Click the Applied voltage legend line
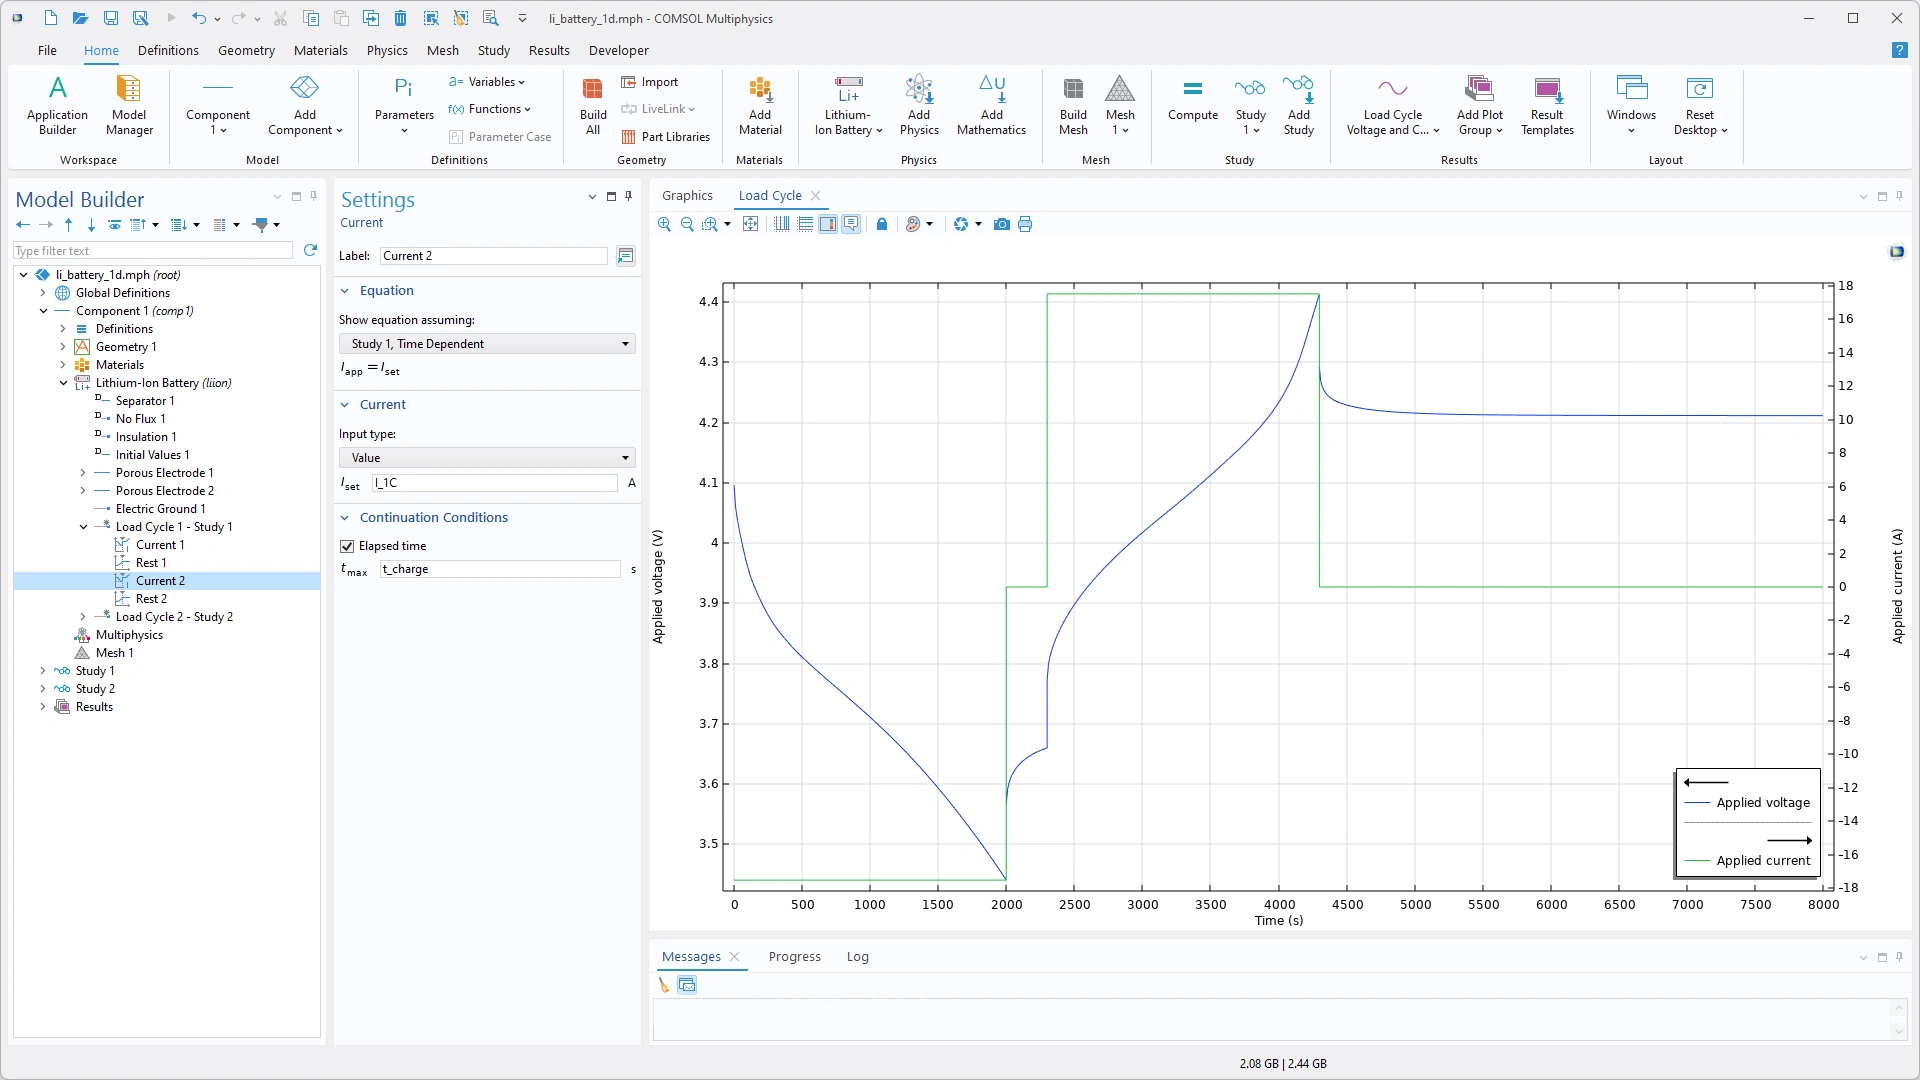The image size is (1920, 1080). point(1698,803)
